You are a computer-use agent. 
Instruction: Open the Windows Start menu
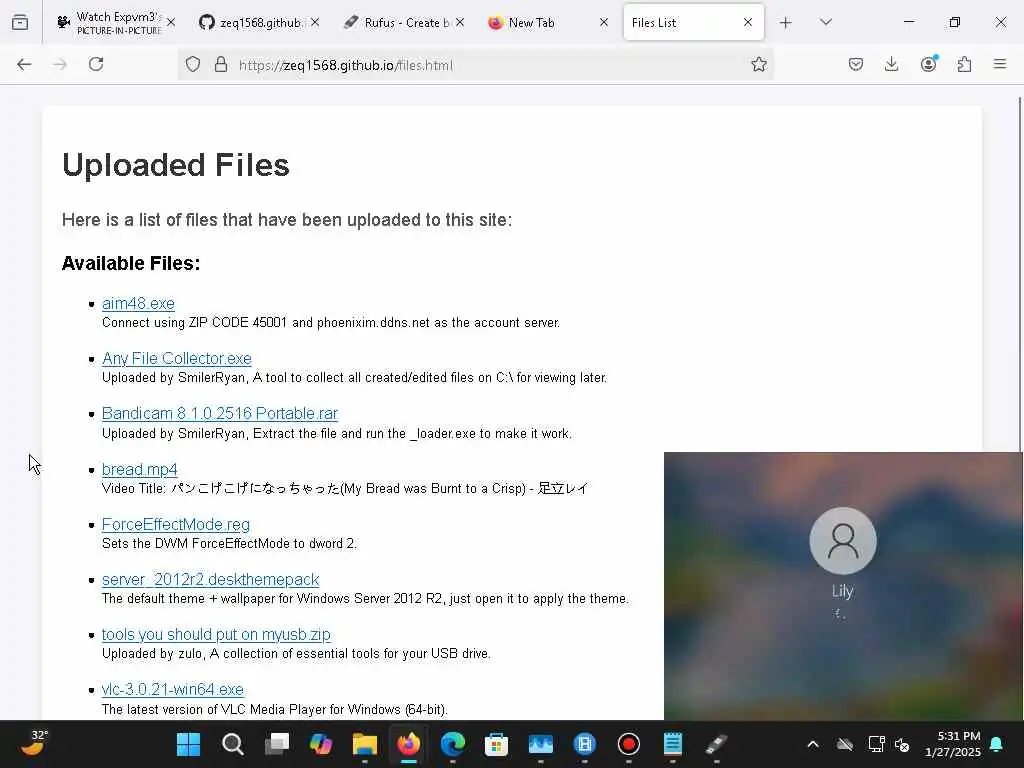(x=189, y=744)
